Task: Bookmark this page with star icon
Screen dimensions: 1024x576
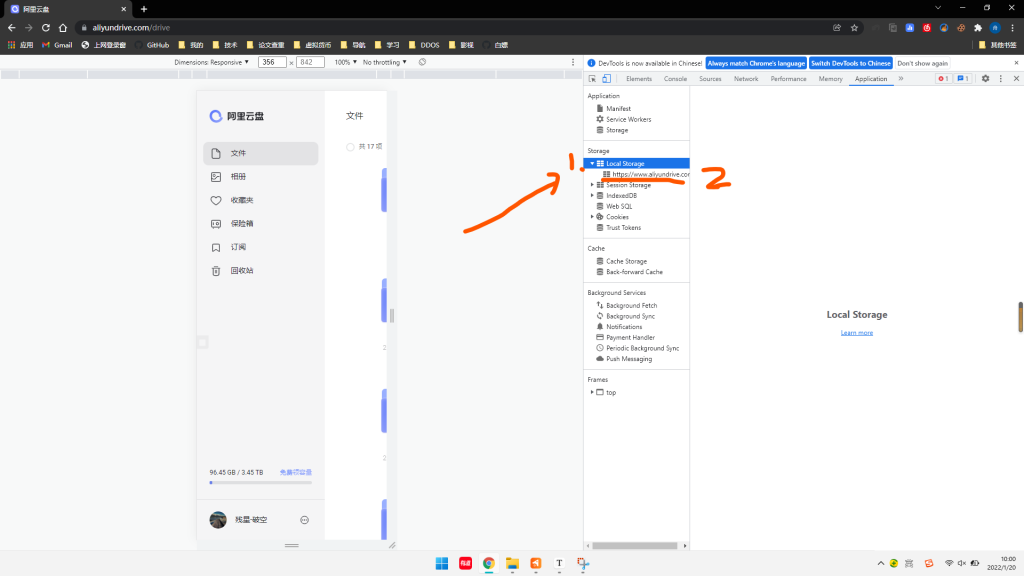Action: [854, 27]
